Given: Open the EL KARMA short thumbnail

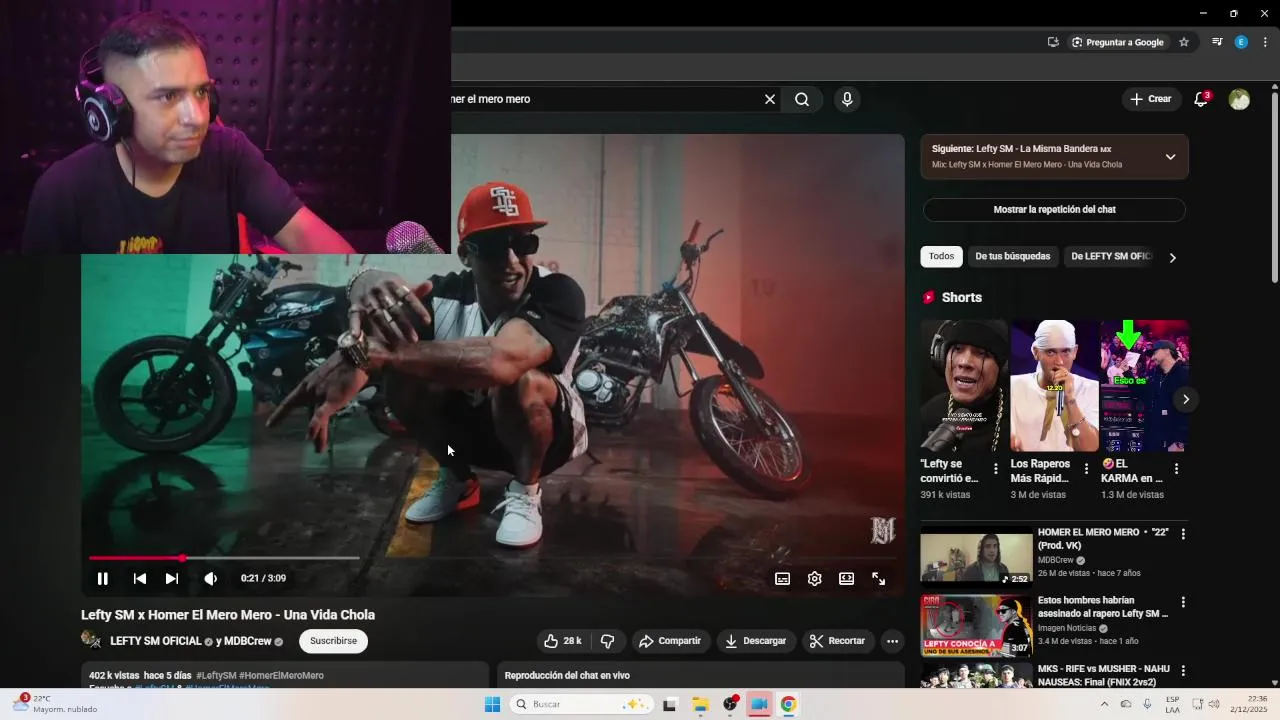Looking at the screenshot, I should click(1144, 386).
